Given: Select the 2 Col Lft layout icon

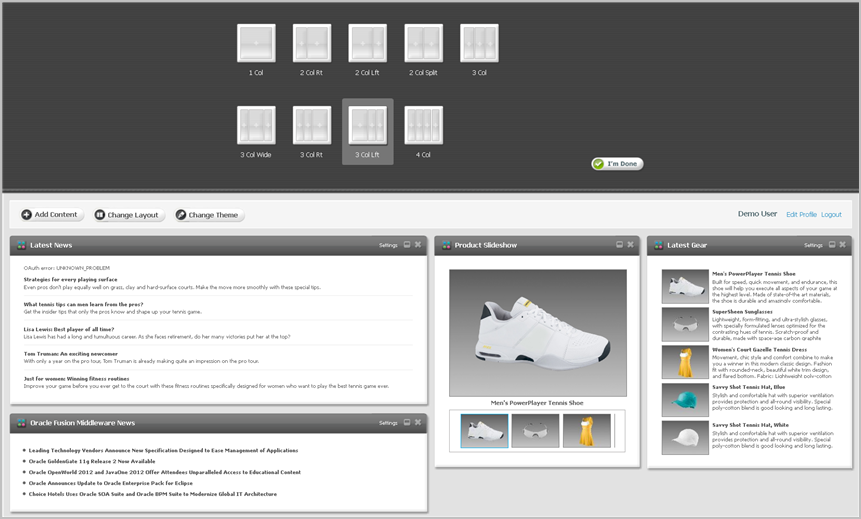Looking at the screenshot, I should click(367, 43).
